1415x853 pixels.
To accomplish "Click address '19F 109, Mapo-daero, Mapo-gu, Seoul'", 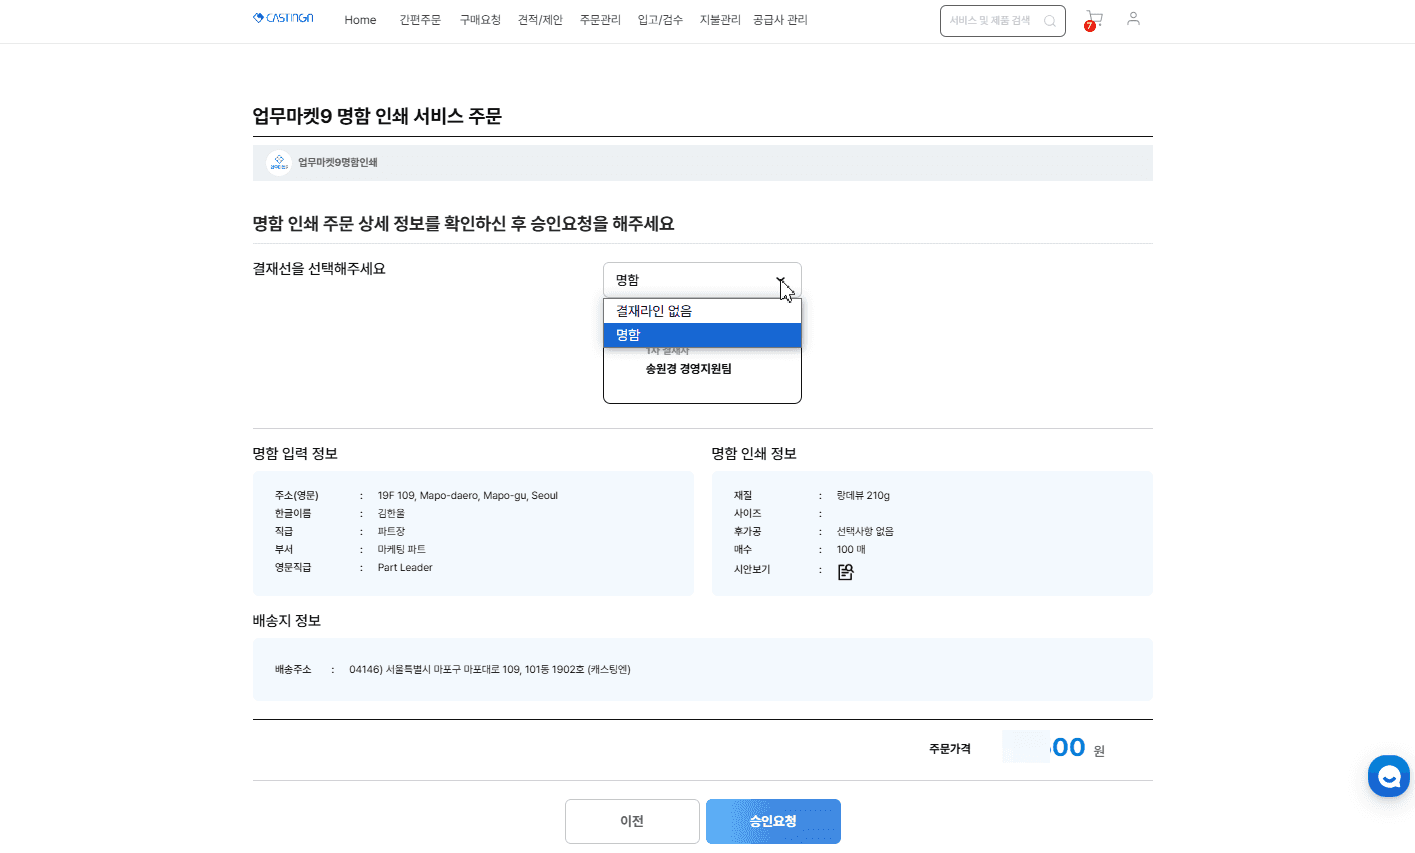I will click(468, 495).
